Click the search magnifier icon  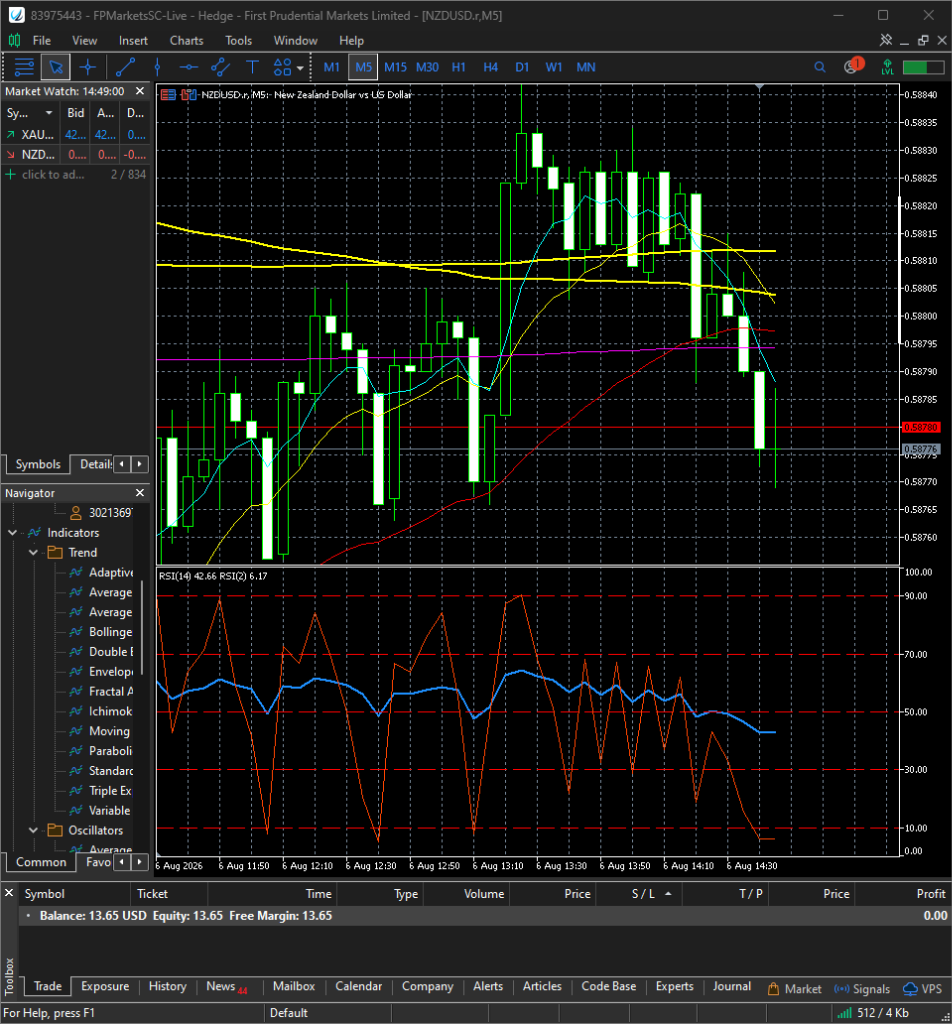(820, 67)
